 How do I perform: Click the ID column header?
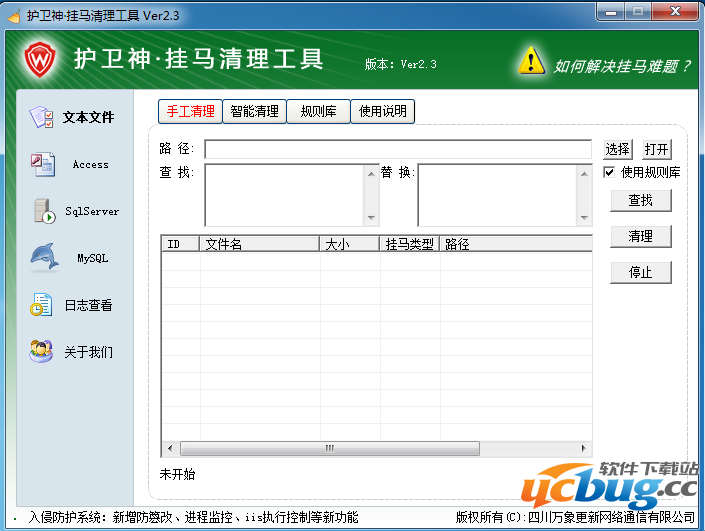coord(181,244)
